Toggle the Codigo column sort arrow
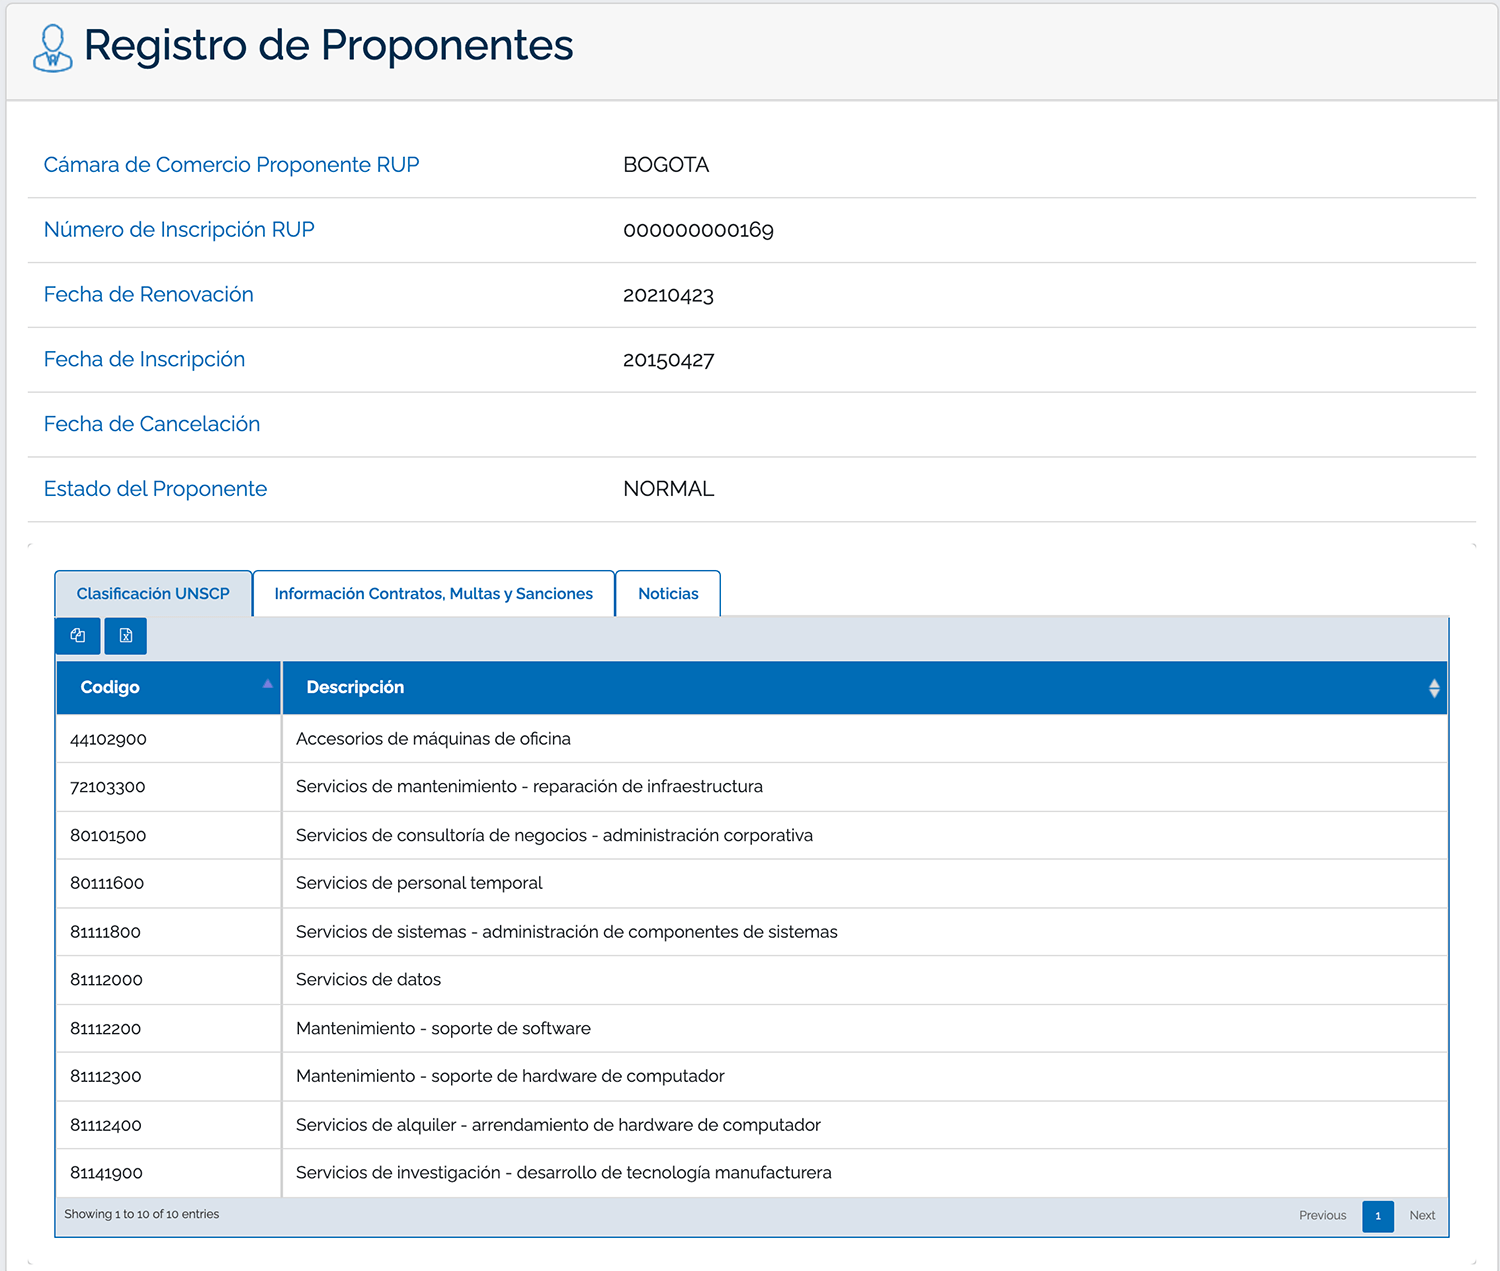The image size is (1500, 1271). (267, 684)
